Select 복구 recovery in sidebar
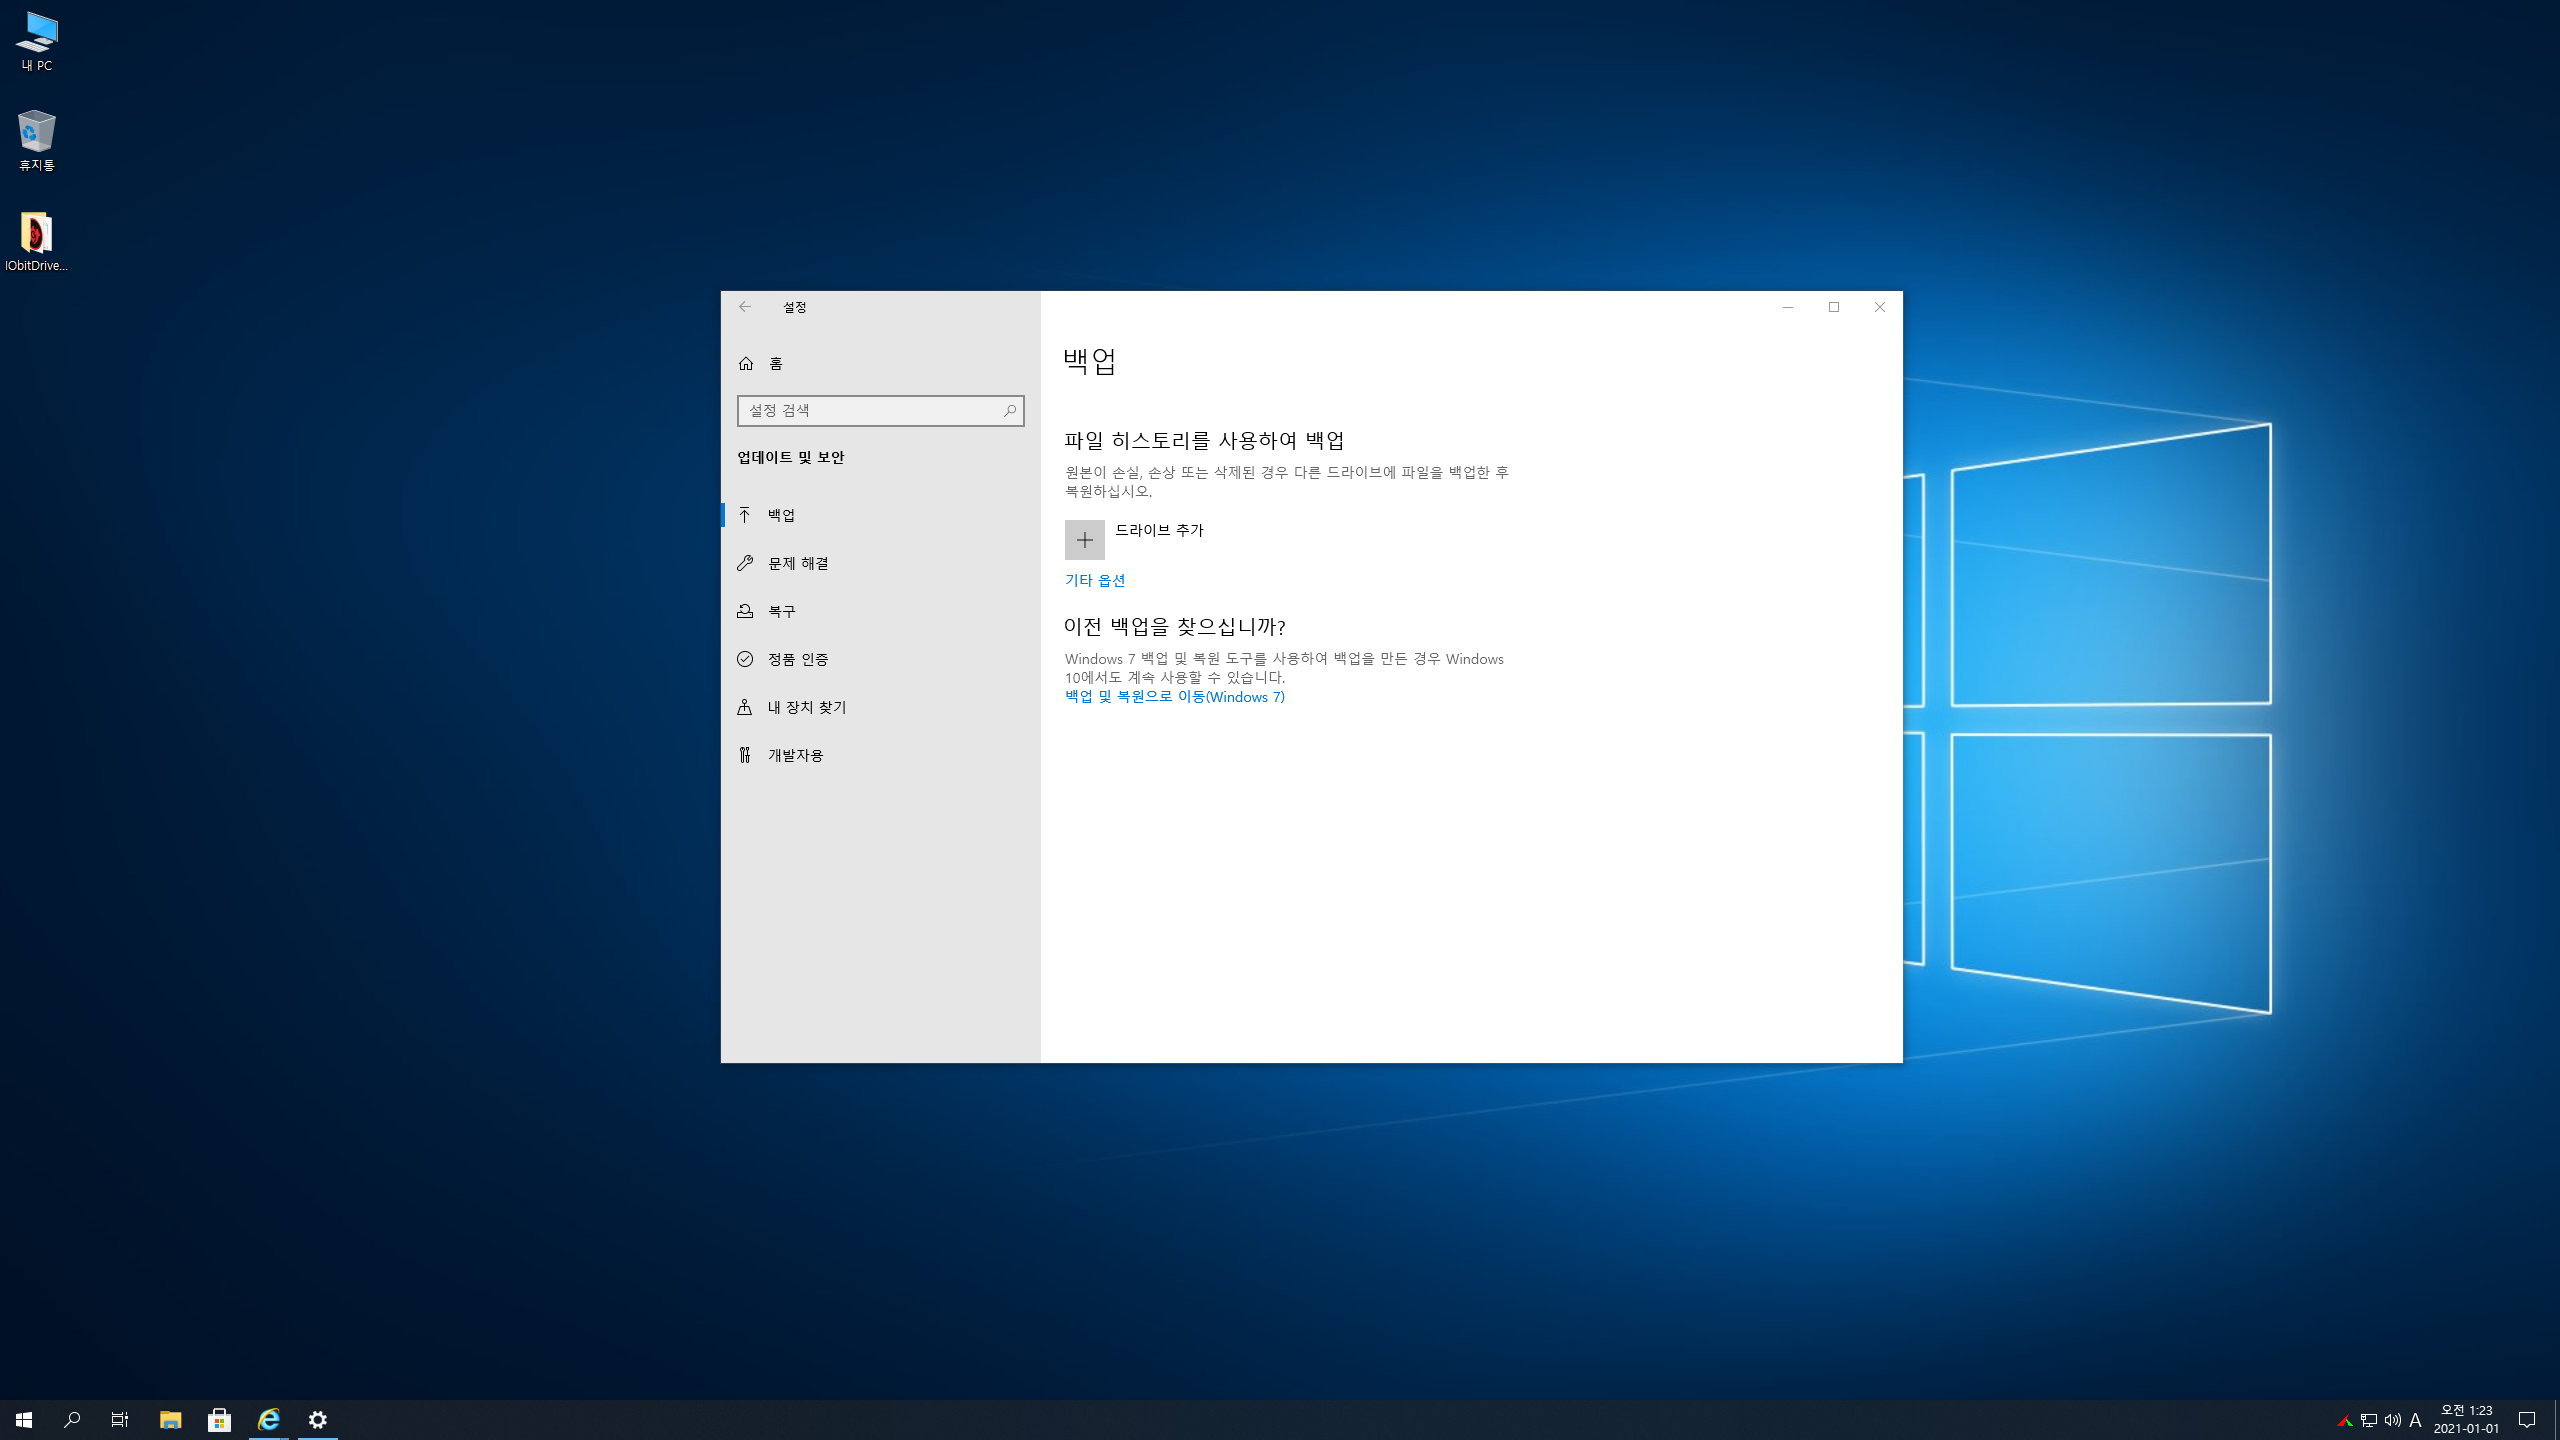 tap(781, 611)
